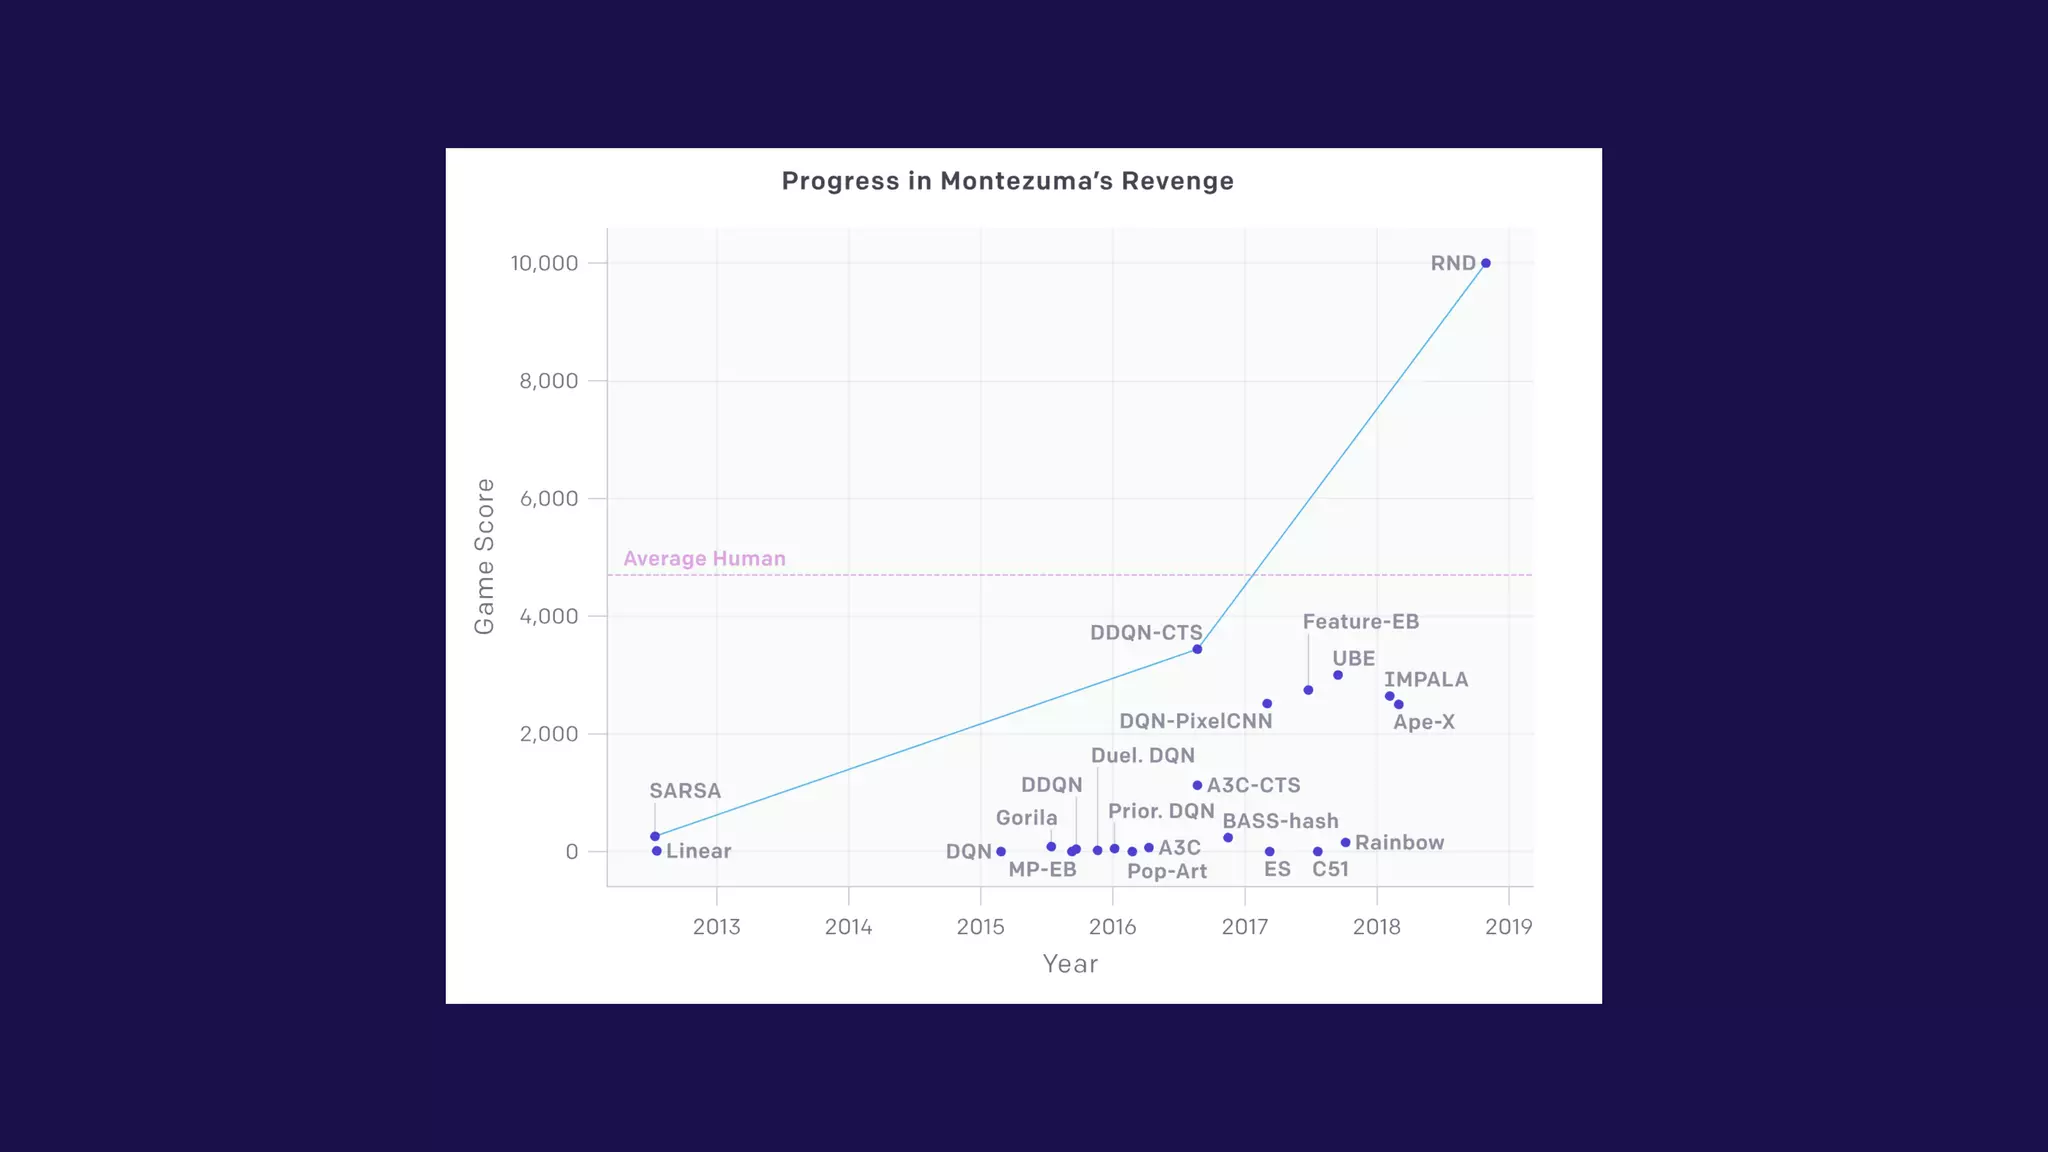
Task: Click the DQN data point
Action: (x=1001, y=852)
